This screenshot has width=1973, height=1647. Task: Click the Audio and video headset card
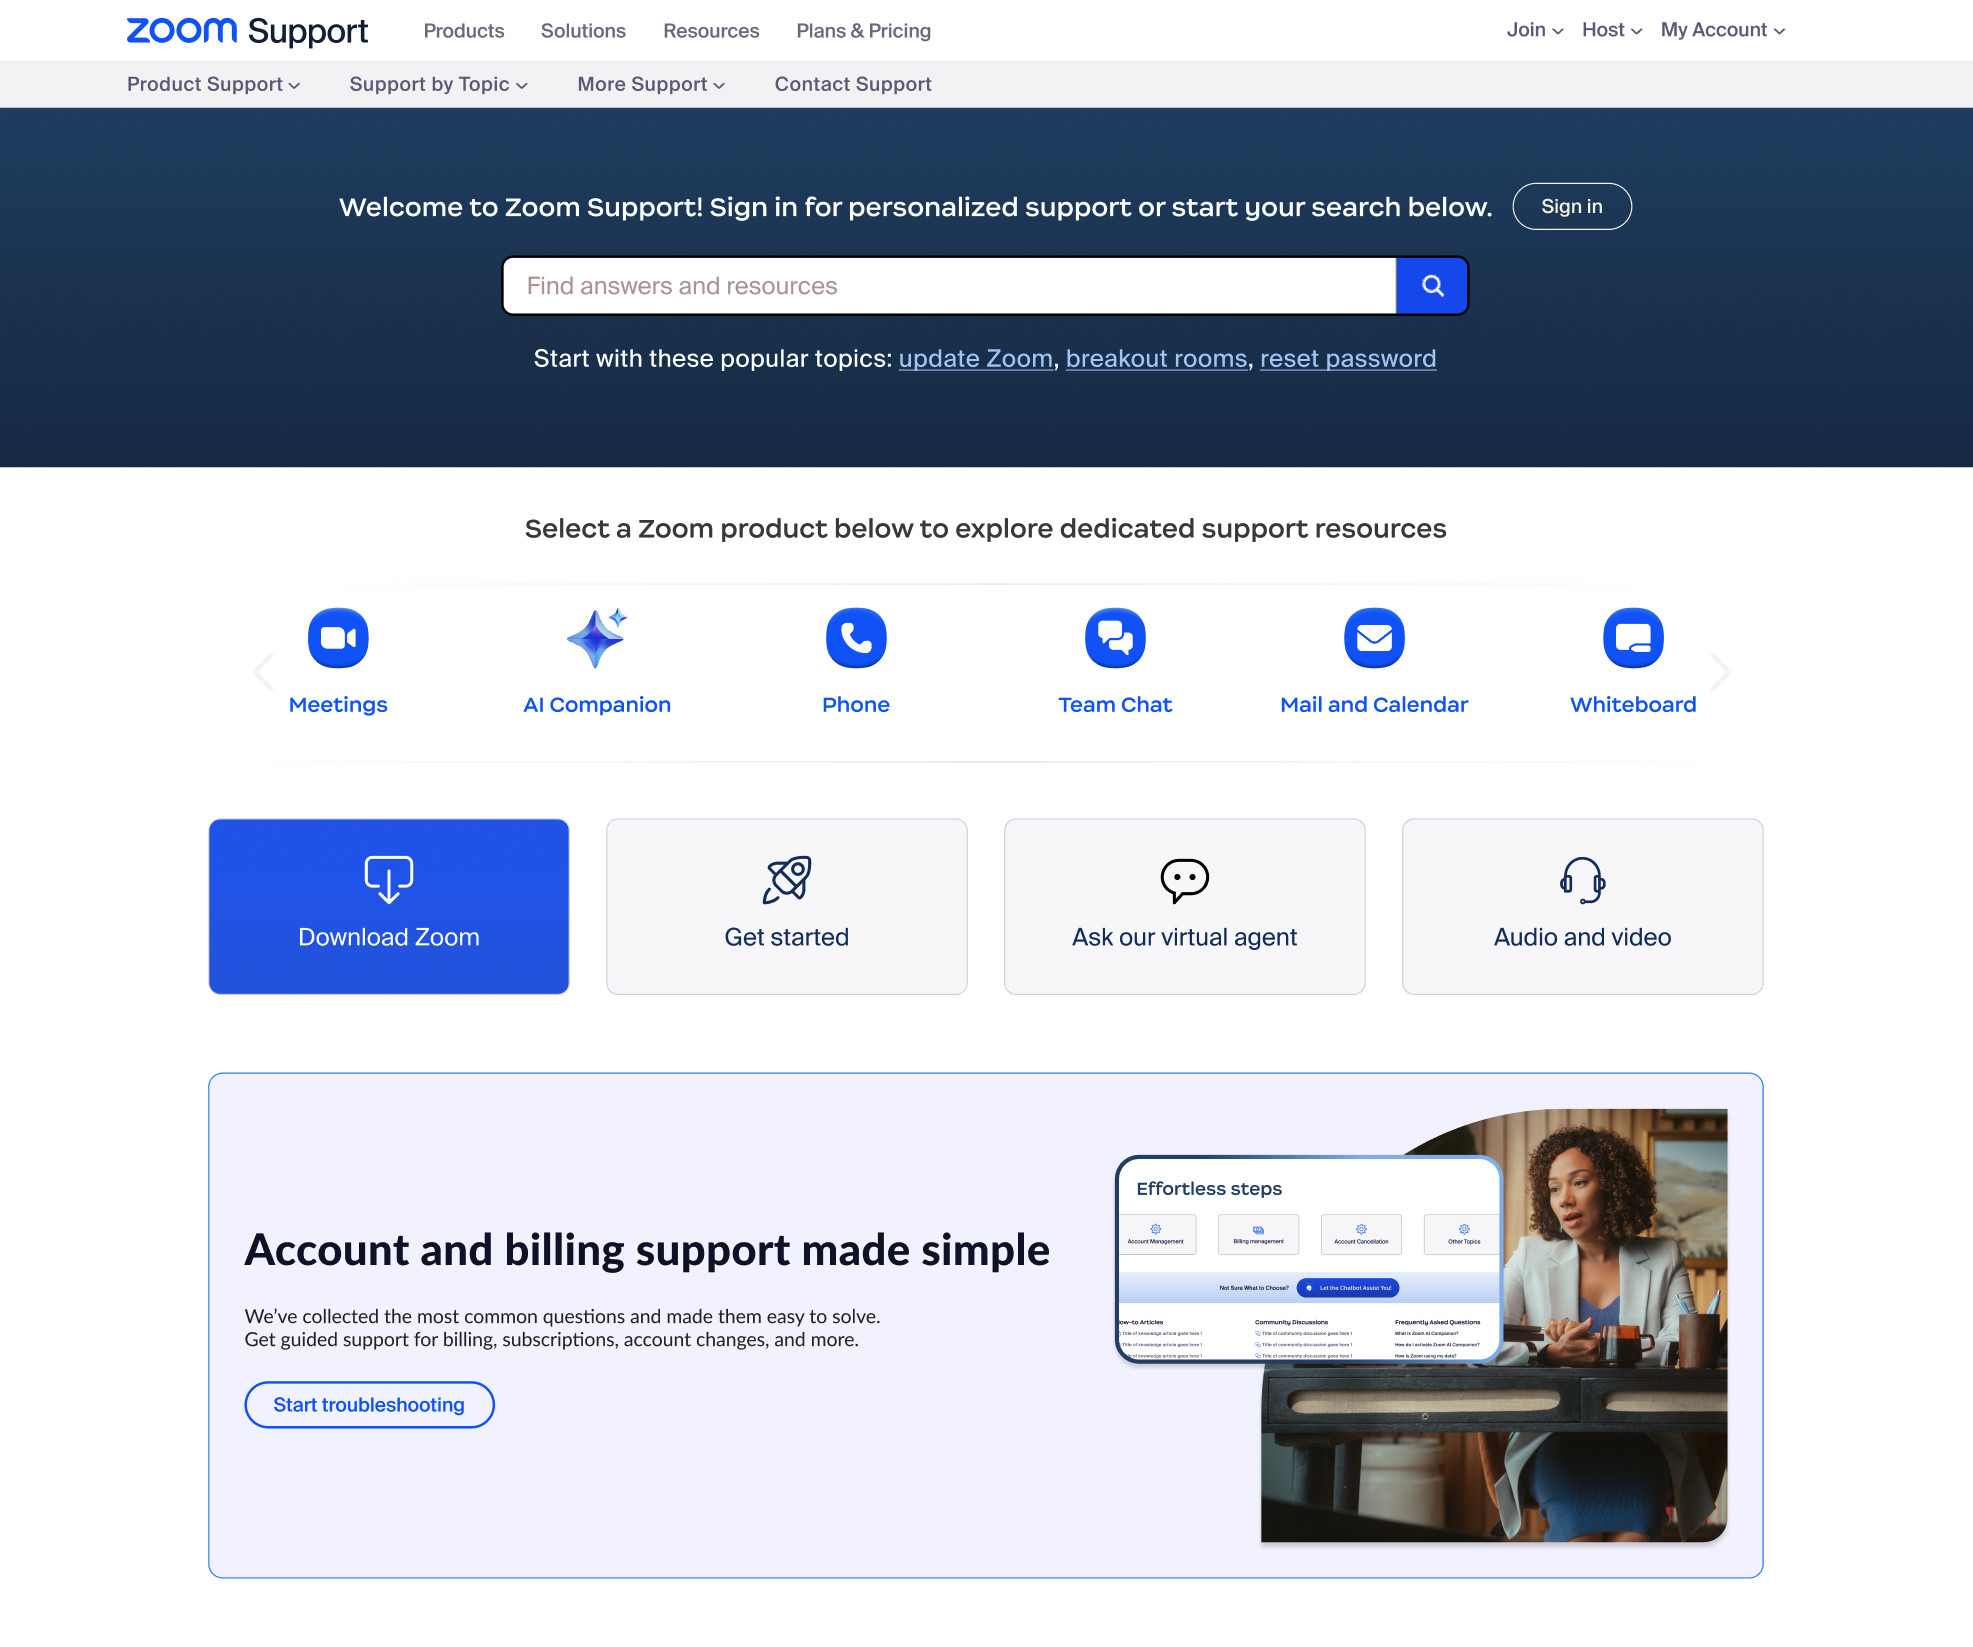(1582, 906)
